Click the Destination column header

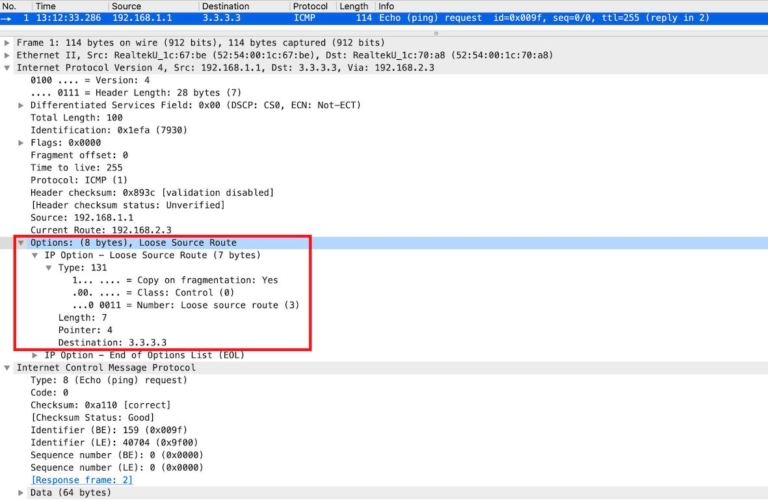pos(225,6)
